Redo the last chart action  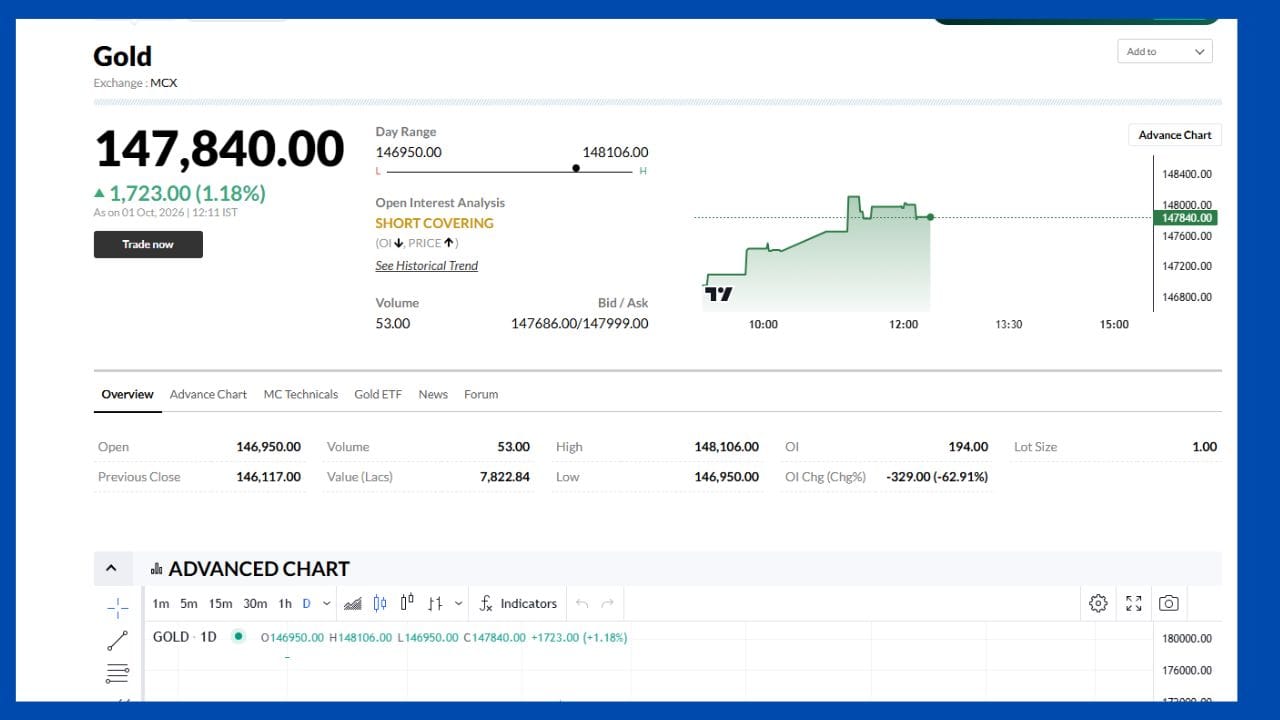tap(607, 603)
